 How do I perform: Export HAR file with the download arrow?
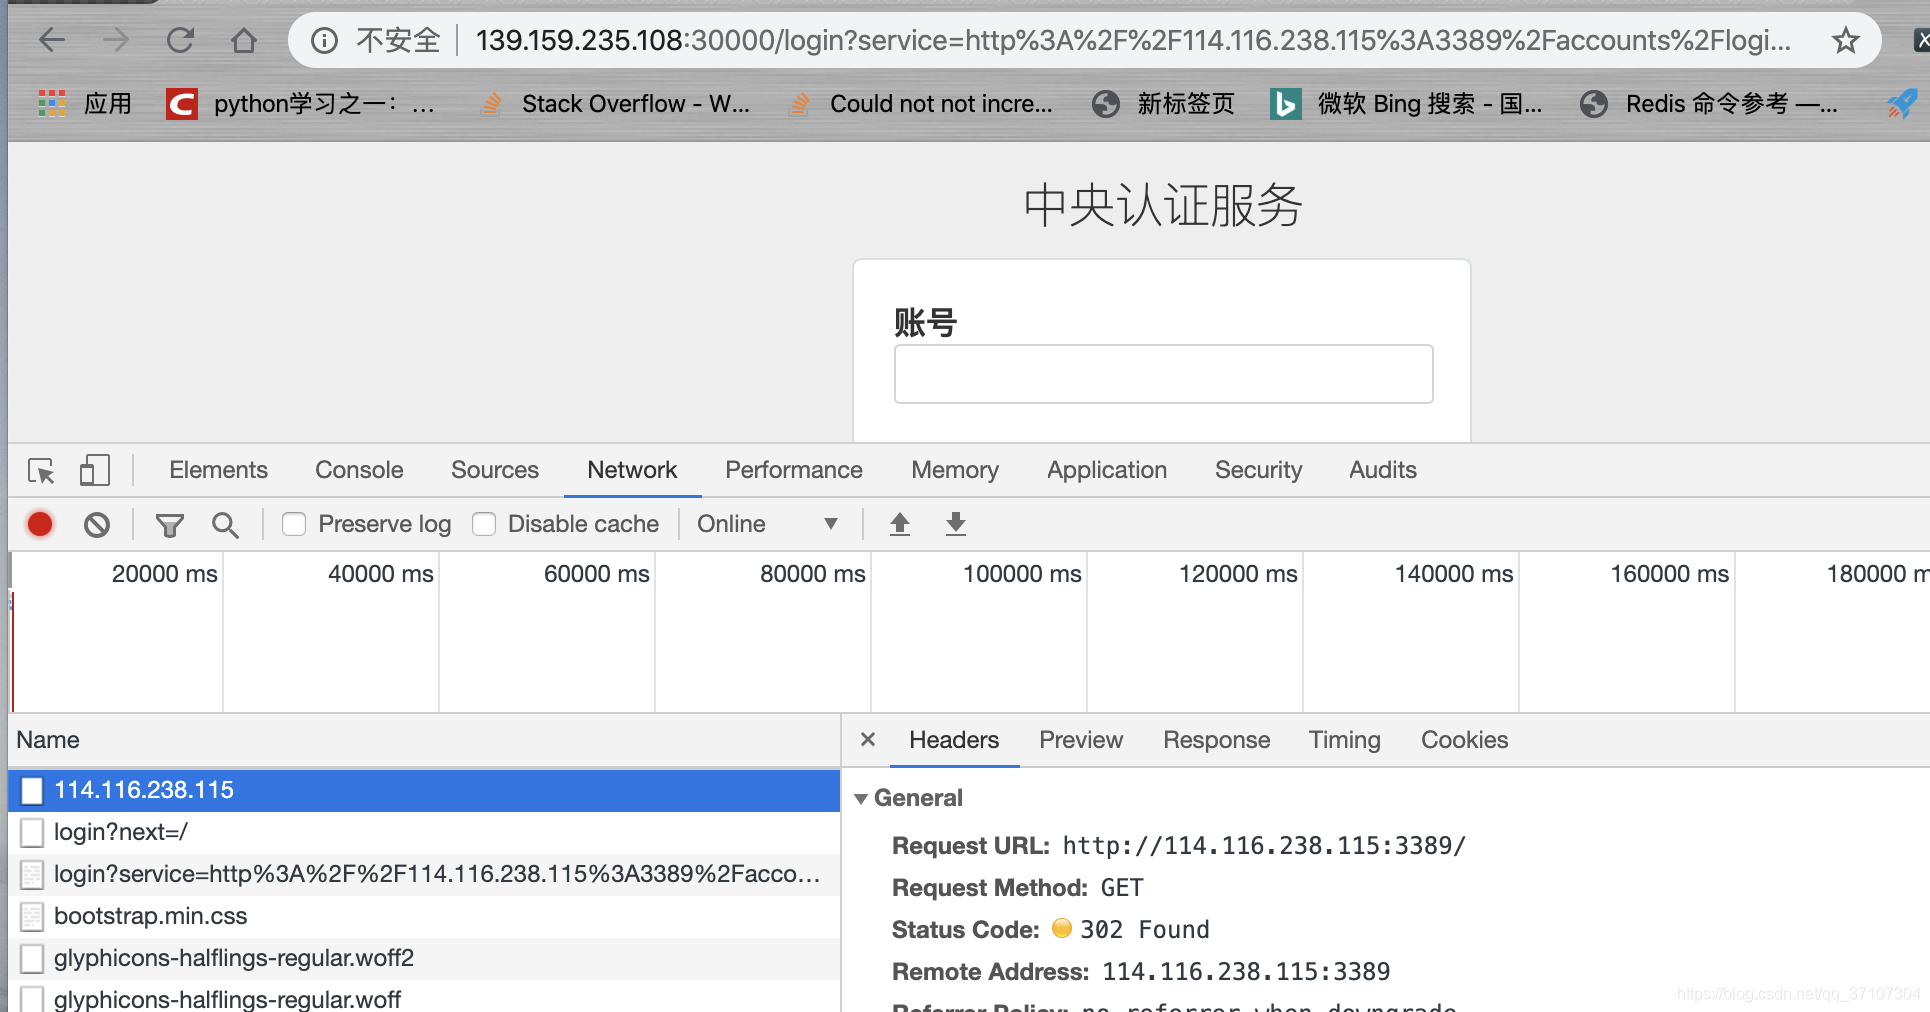[956, 524]
